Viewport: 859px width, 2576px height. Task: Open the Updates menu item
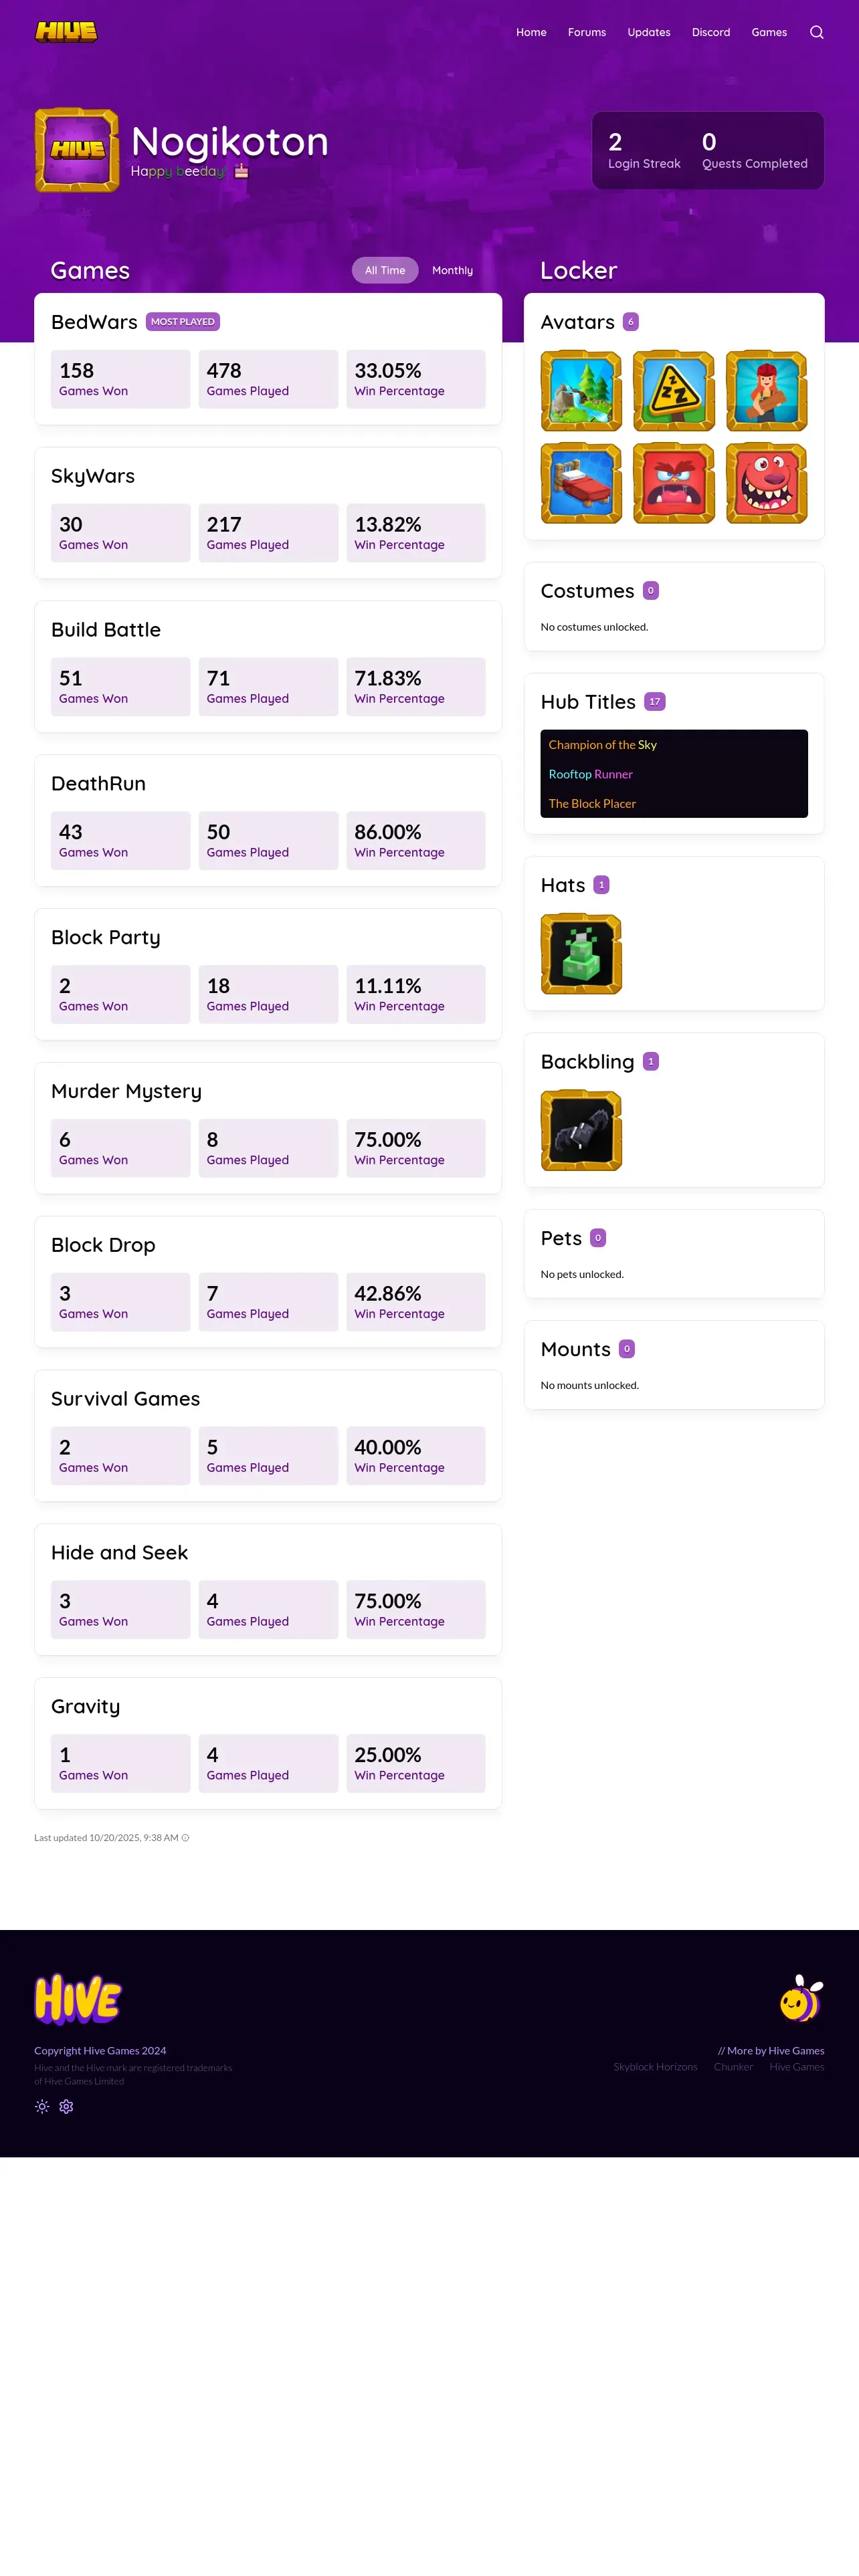649,32
